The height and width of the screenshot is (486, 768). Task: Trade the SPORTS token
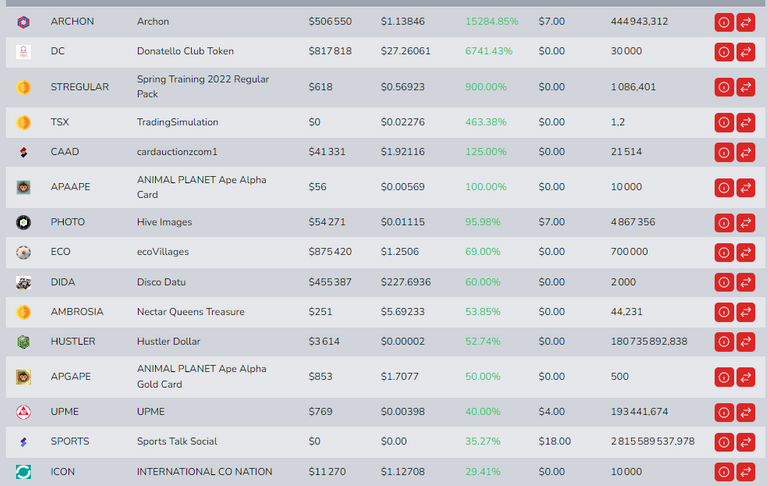[745, 442]
